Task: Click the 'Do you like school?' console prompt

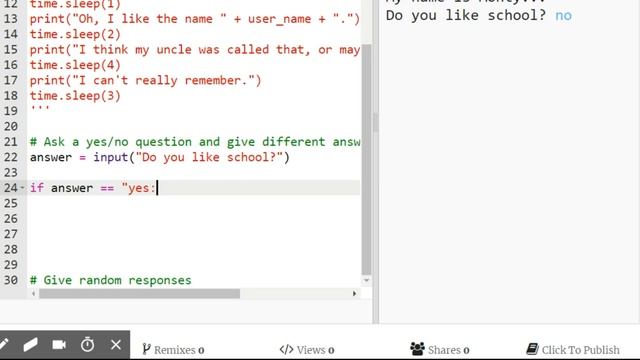Action: tap(466, 16)
